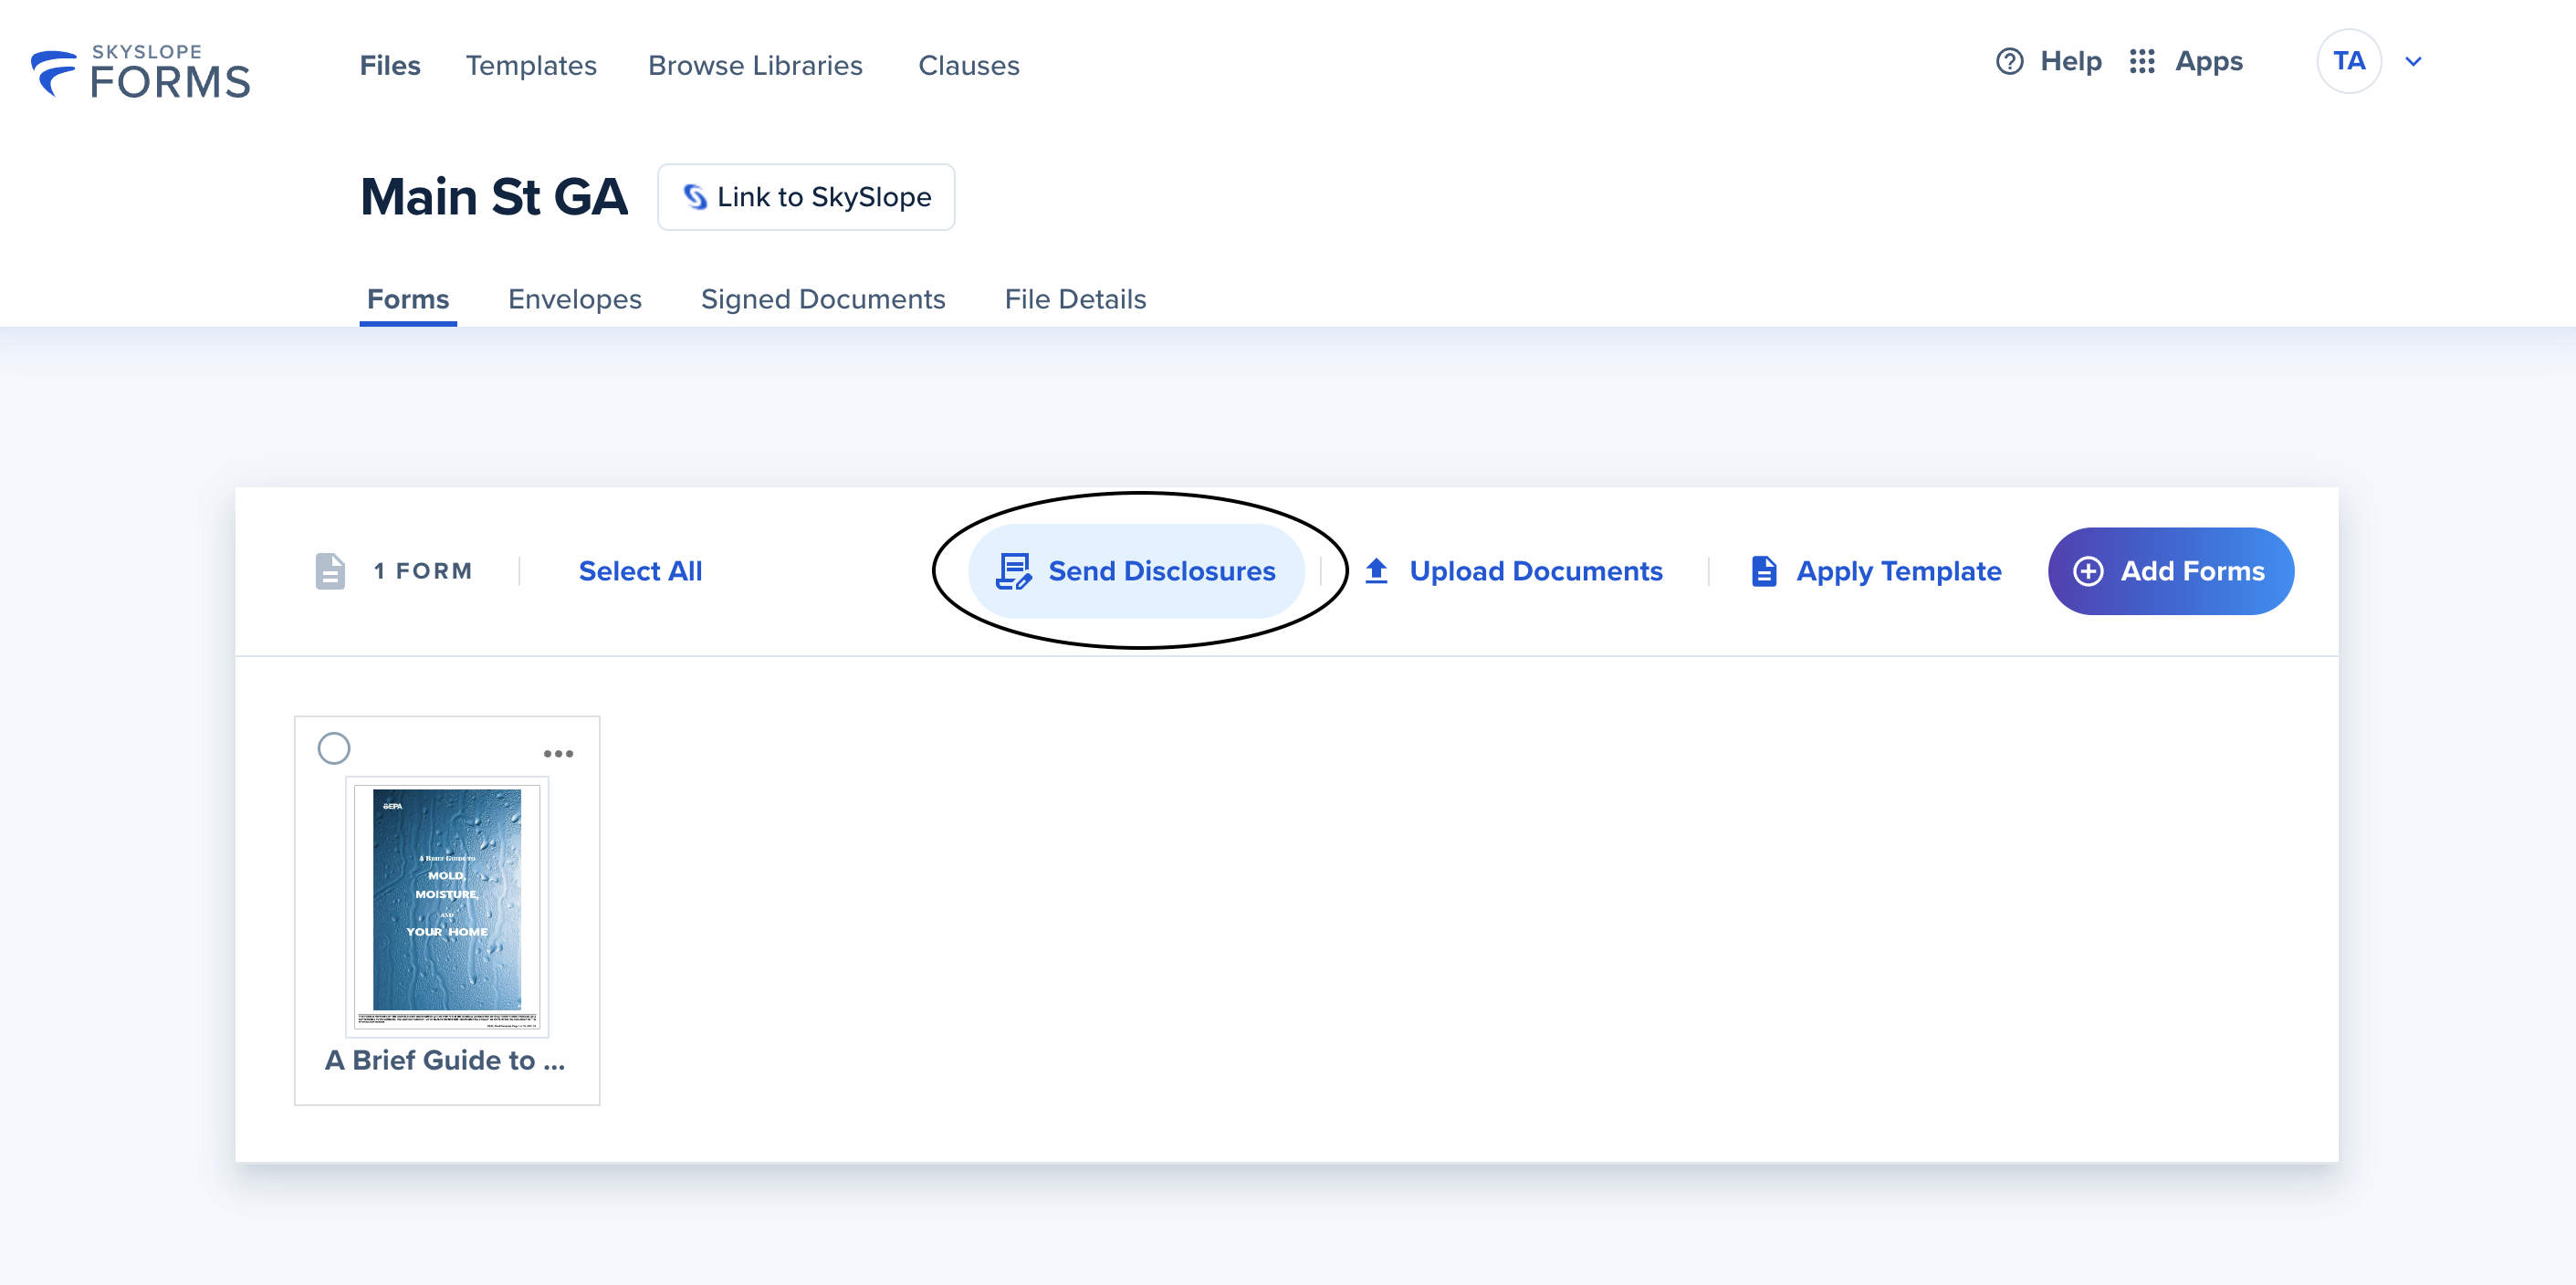The height and width of the screenshot is (1285, 2576).
Task: Click the Upload Documents arrow icon
Action: [1376, 571]
